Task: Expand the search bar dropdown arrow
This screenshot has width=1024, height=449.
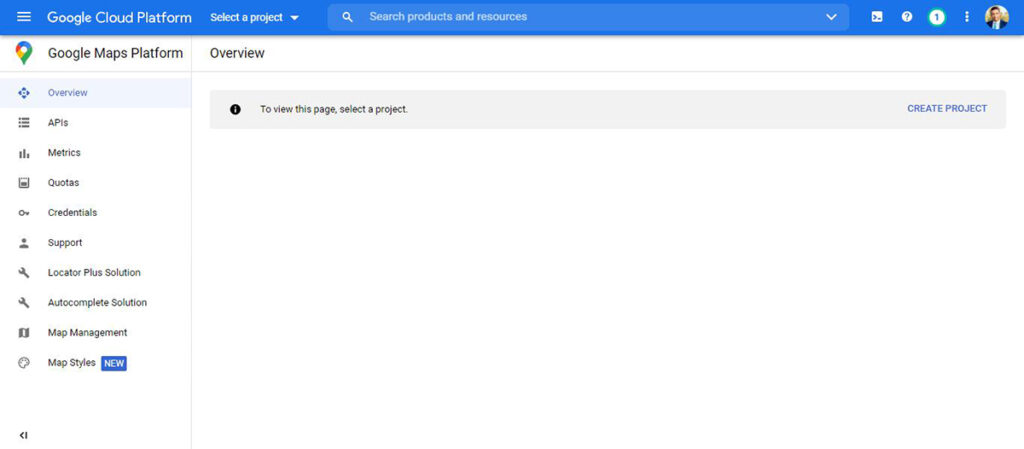Action: 831,17
